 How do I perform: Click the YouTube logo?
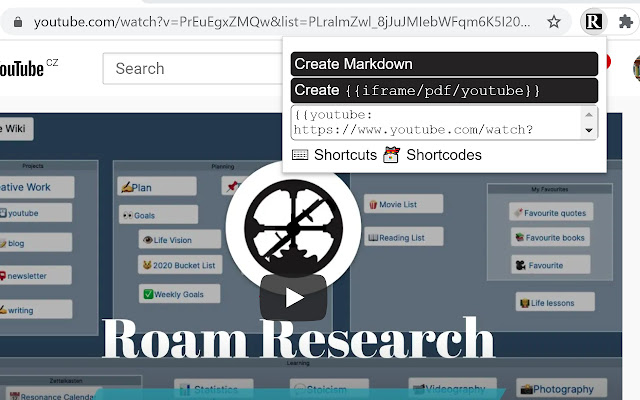21,69
